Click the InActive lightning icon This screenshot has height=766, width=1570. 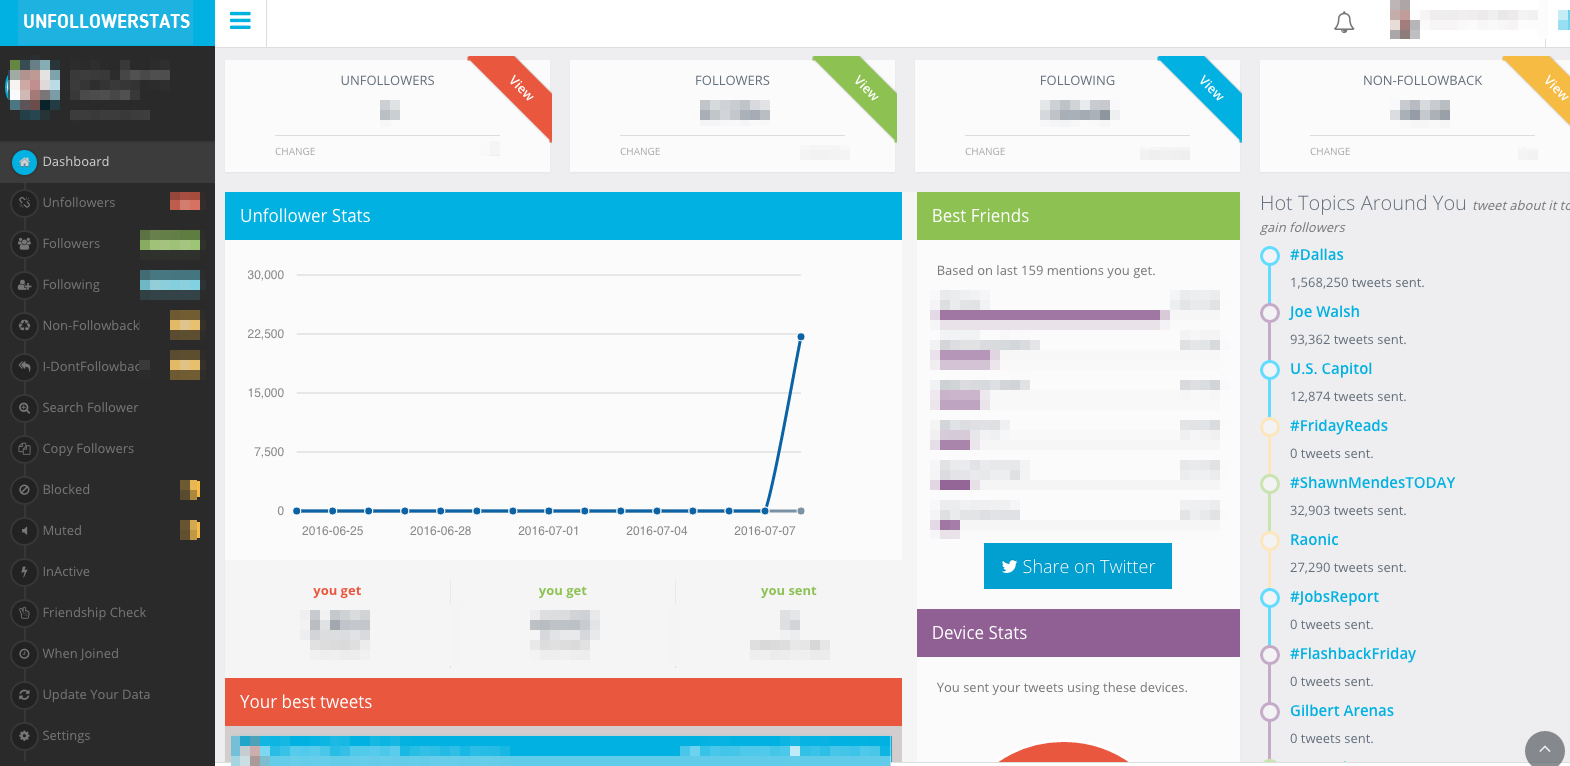tap(24, 572)
